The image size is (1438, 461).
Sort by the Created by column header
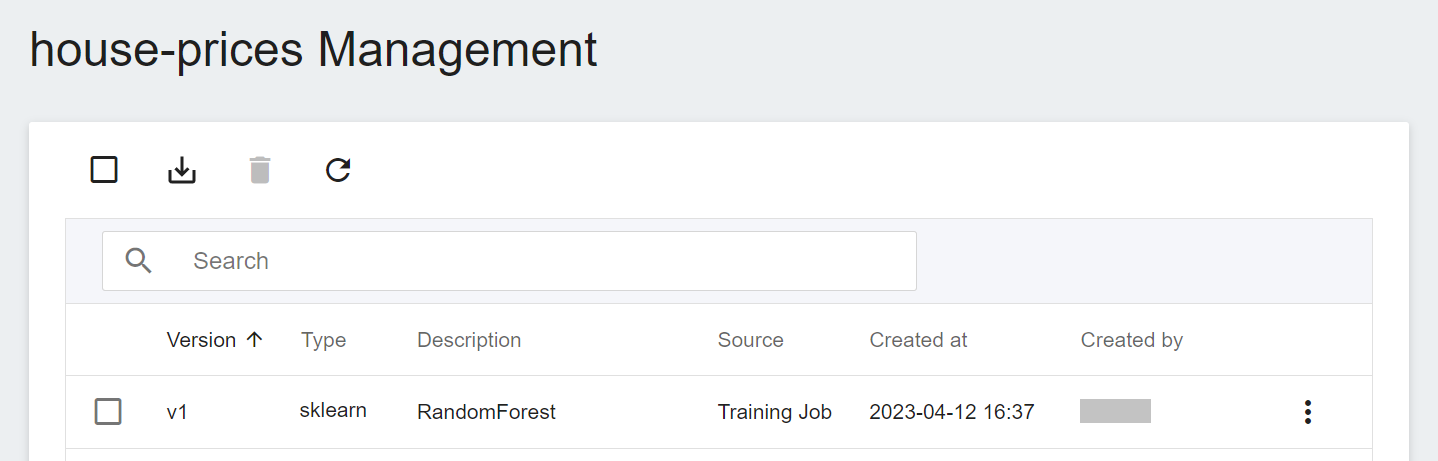(1131, 340)
